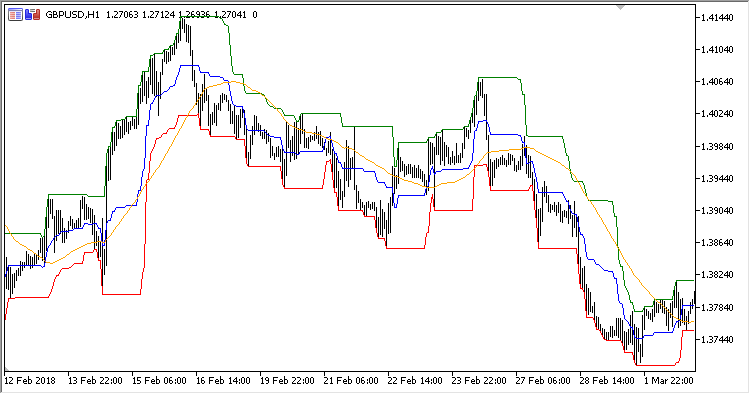Click the 12 Feb 2018 date label
Screen dimensions: 750x394
30,381
